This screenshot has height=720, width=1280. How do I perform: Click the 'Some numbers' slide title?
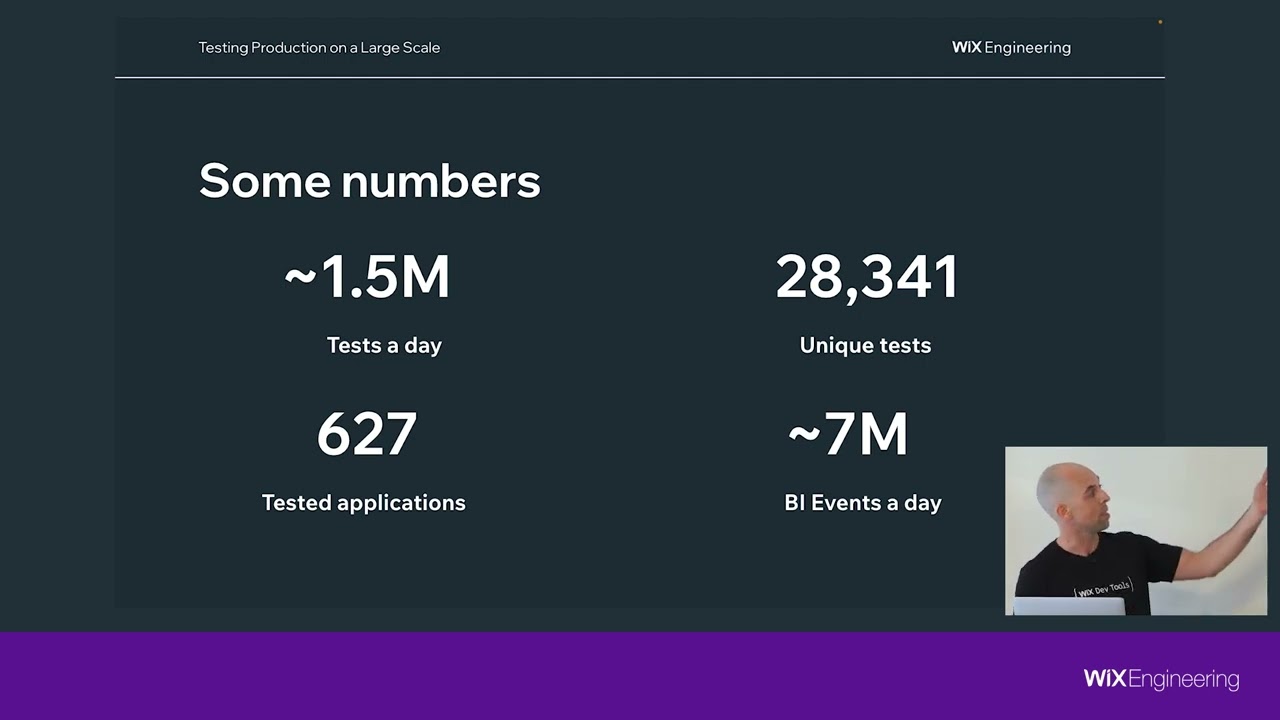(x=370, y=181)
